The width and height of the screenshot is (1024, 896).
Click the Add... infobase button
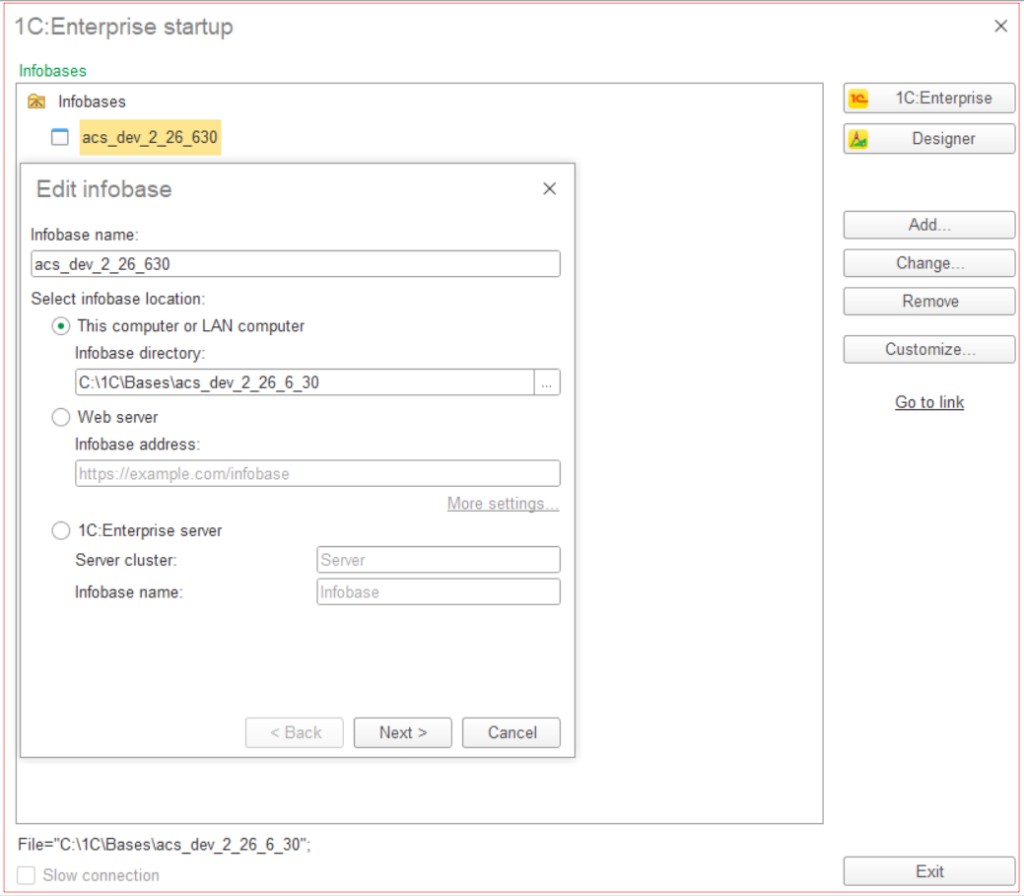click(929, 225)
